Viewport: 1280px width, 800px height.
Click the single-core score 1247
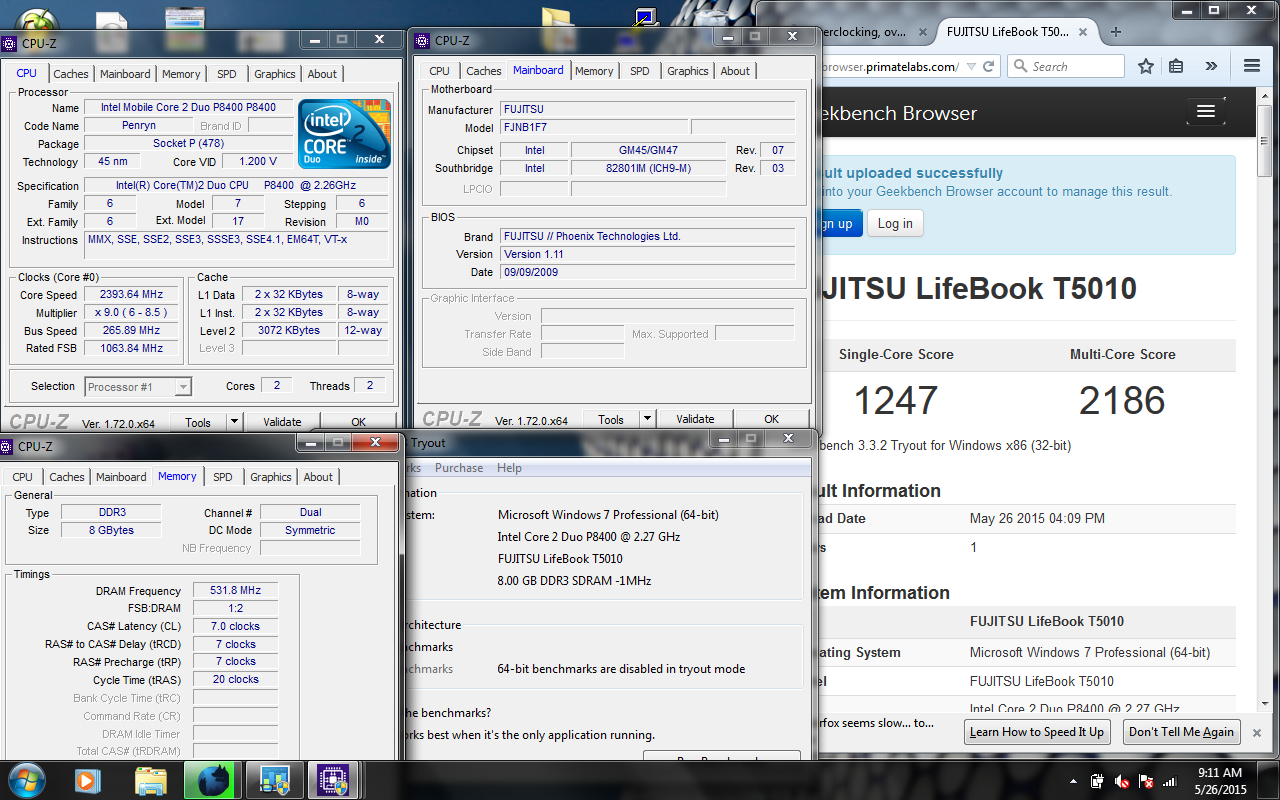coord(895,400)
